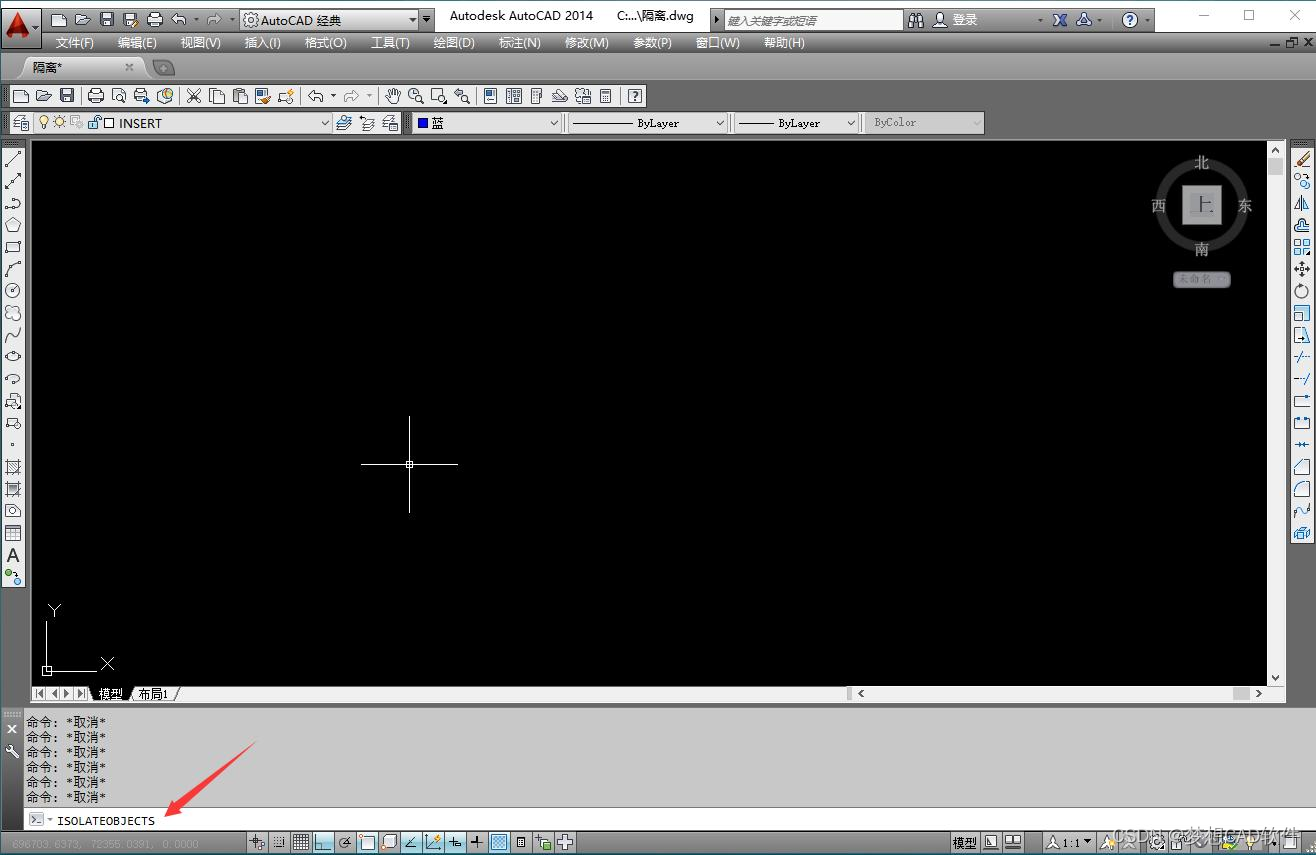
Task: Click the Pan hand icon
Action: 393,96
